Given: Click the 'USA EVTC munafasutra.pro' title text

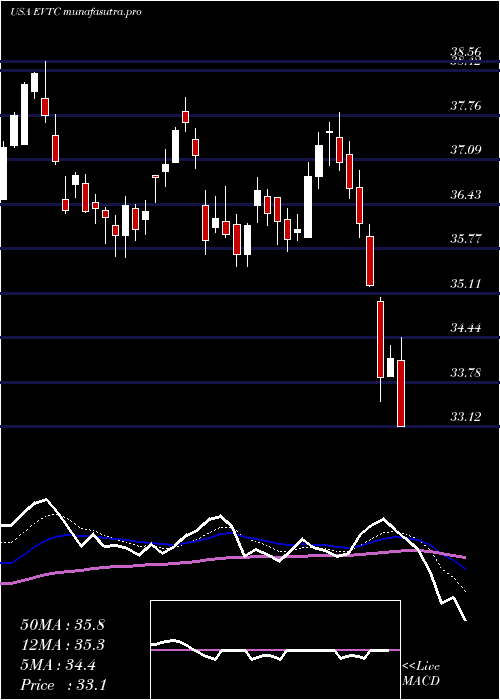Looking at the screenshot, I should (75, 12).
